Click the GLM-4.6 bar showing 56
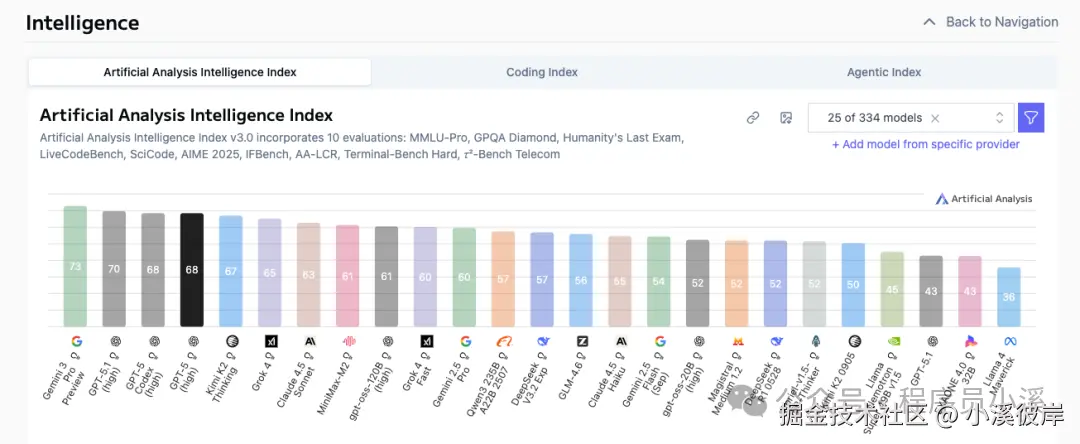The height and width of the screenshot is (444, 1080). click(x=581, y=280)
